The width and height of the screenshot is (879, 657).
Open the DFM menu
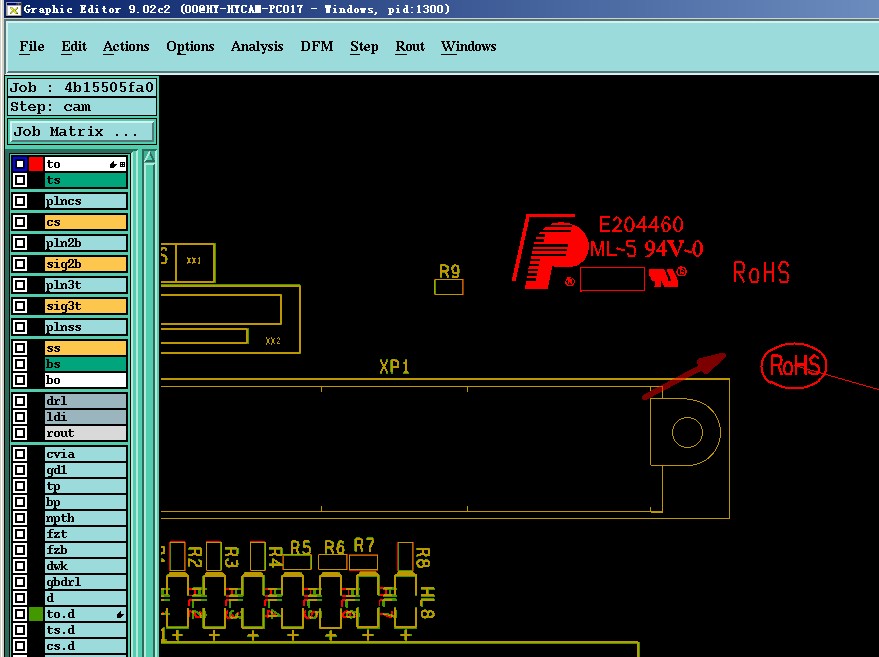tap(317, 47)
